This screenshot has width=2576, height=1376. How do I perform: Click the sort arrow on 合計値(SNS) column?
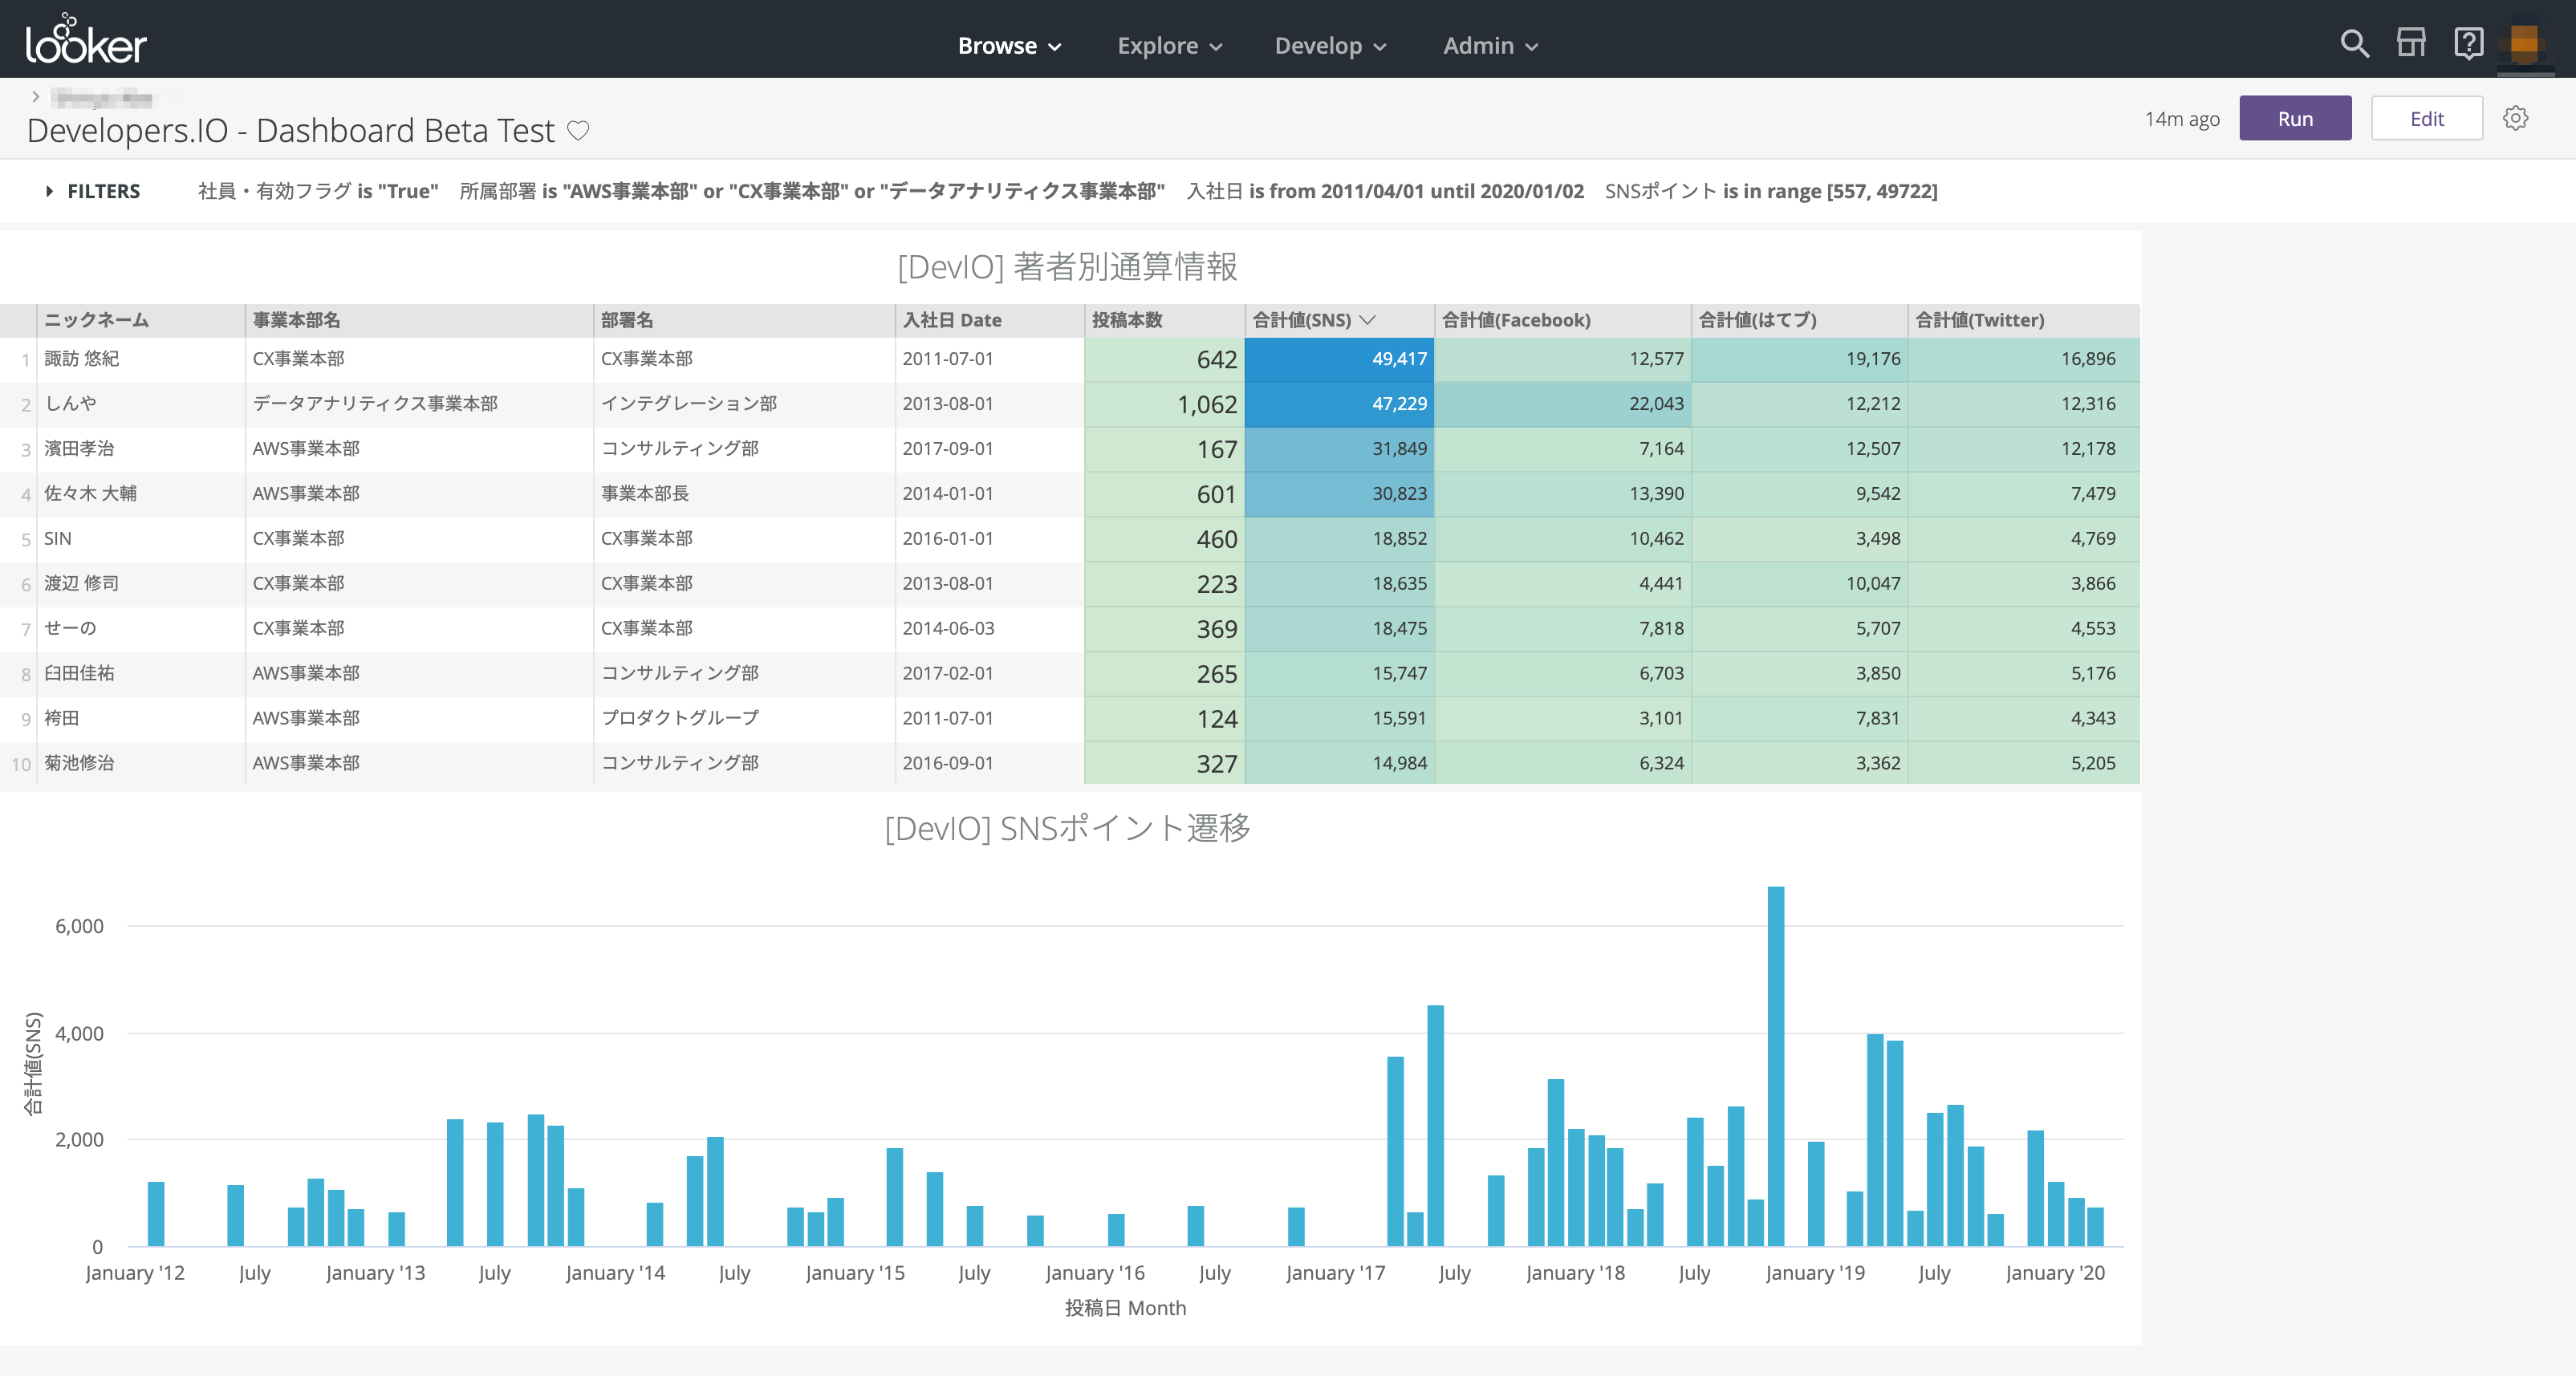[1369, 320]
